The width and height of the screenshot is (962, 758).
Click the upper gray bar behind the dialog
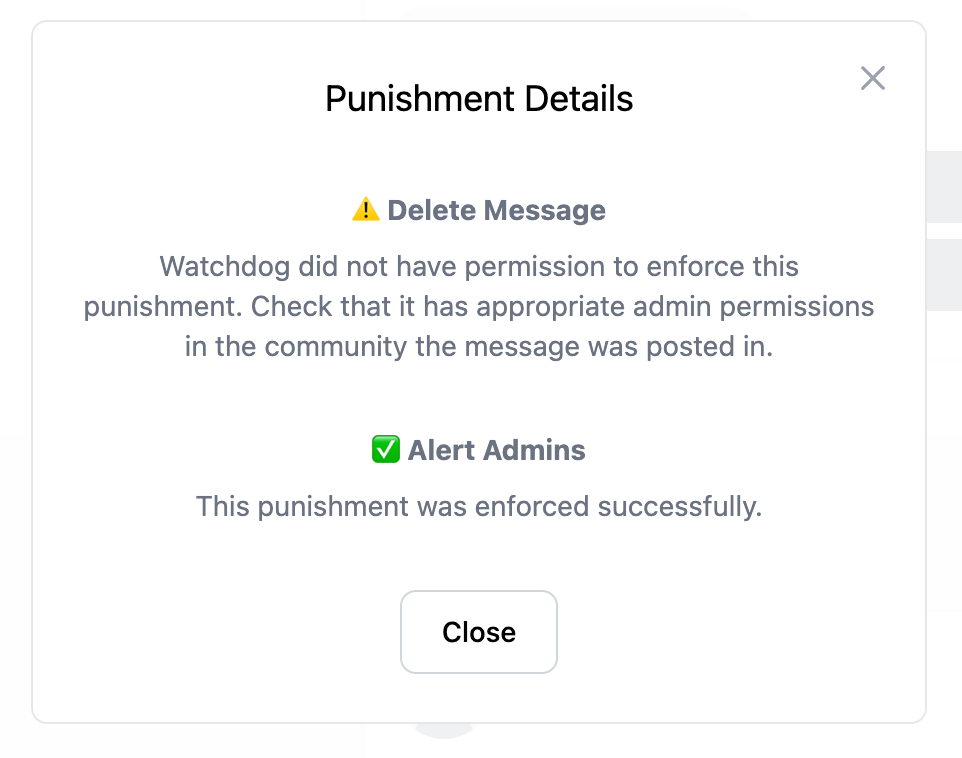click(x=944, y=186)
